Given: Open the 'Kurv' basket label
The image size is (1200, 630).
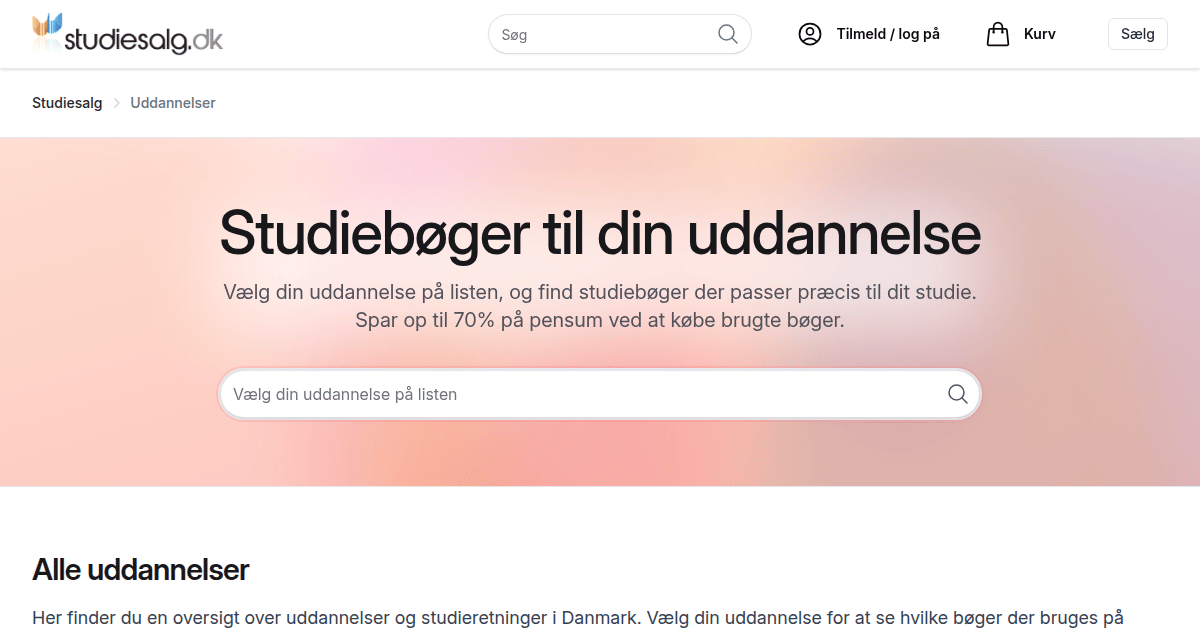Looking at the screenshot, I should tap(1039, 34).
